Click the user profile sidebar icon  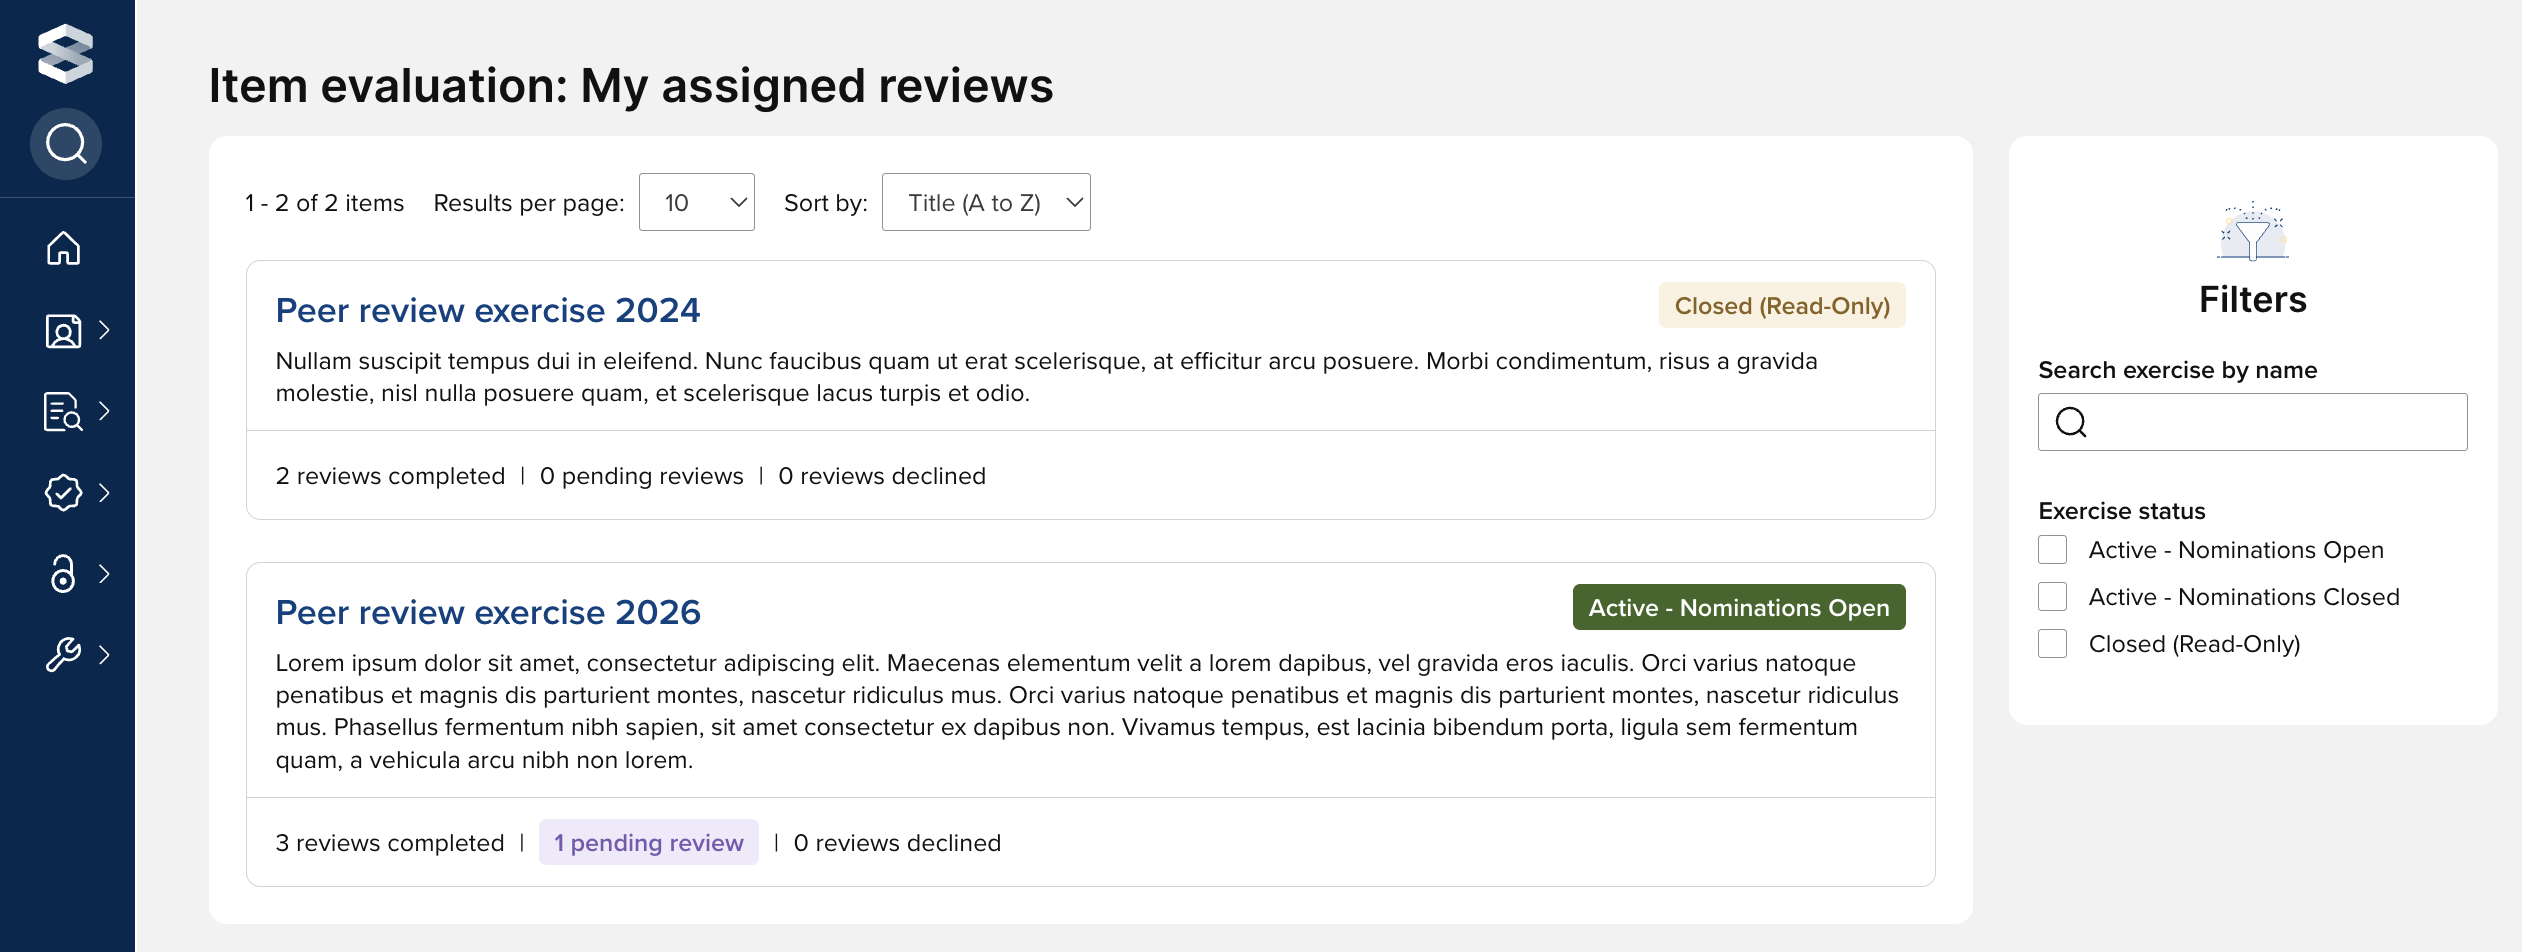[64, 330]
